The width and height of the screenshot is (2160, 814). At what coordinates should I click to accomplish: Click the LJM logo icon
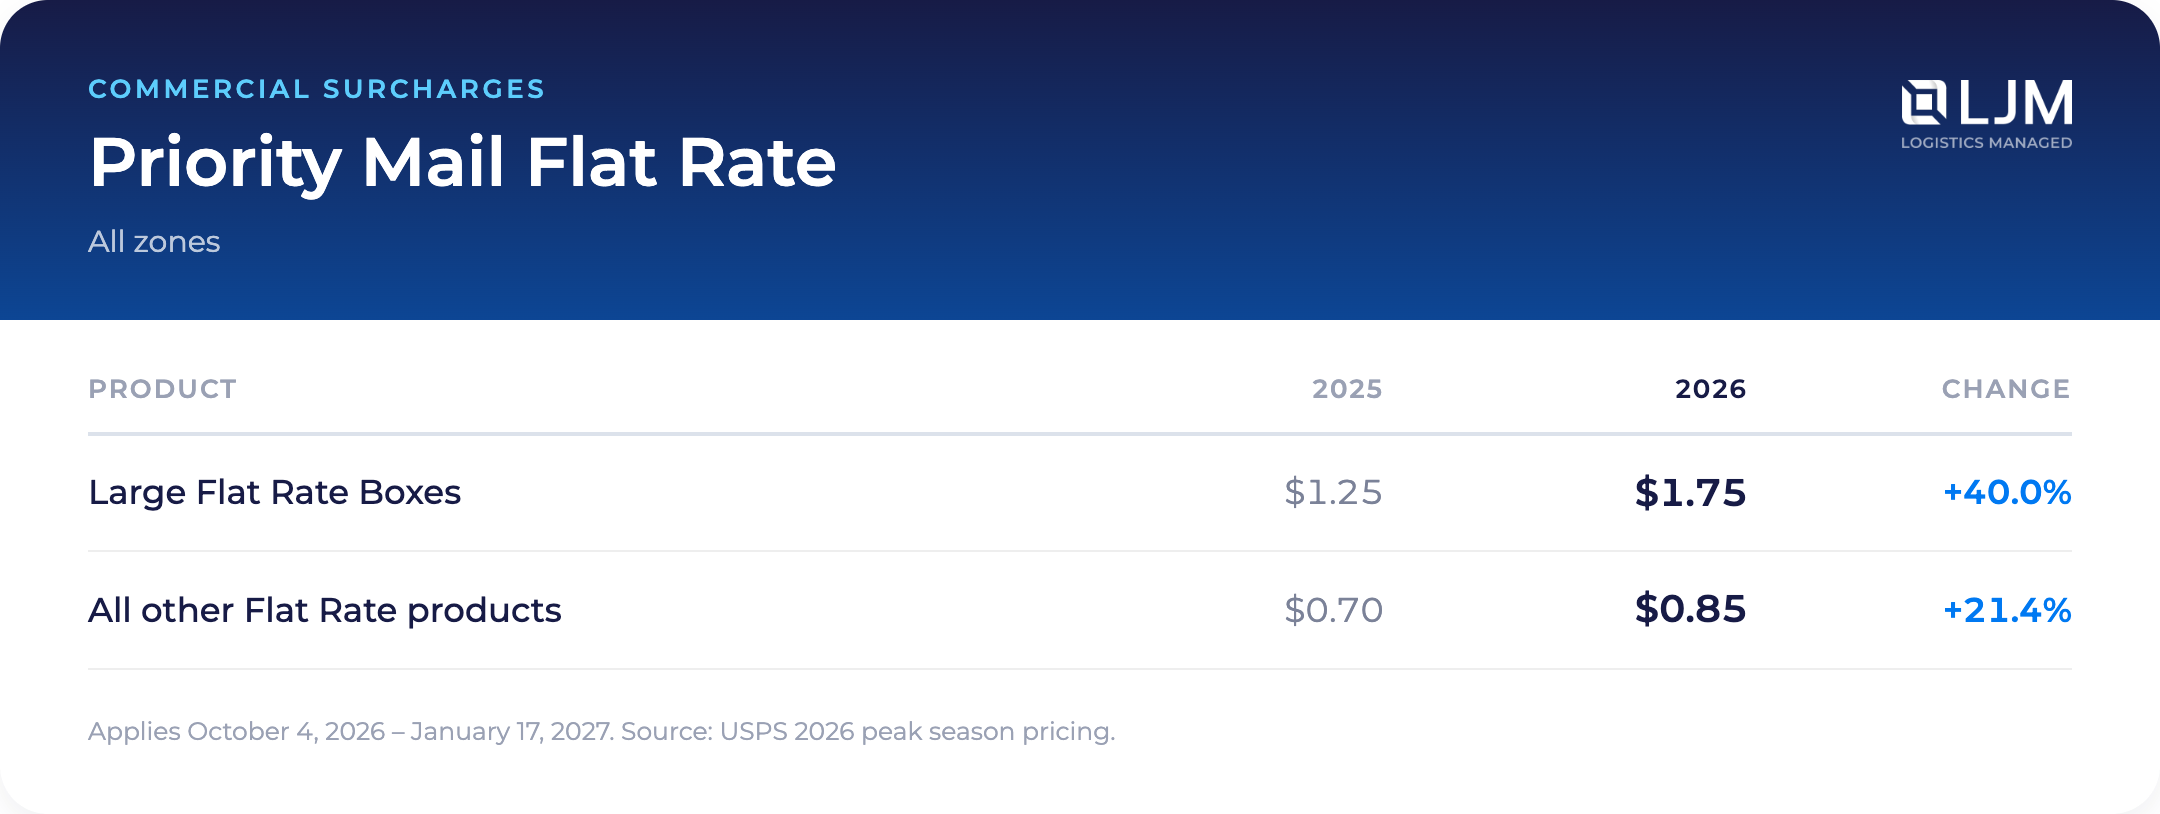(x=1924, y=103)
